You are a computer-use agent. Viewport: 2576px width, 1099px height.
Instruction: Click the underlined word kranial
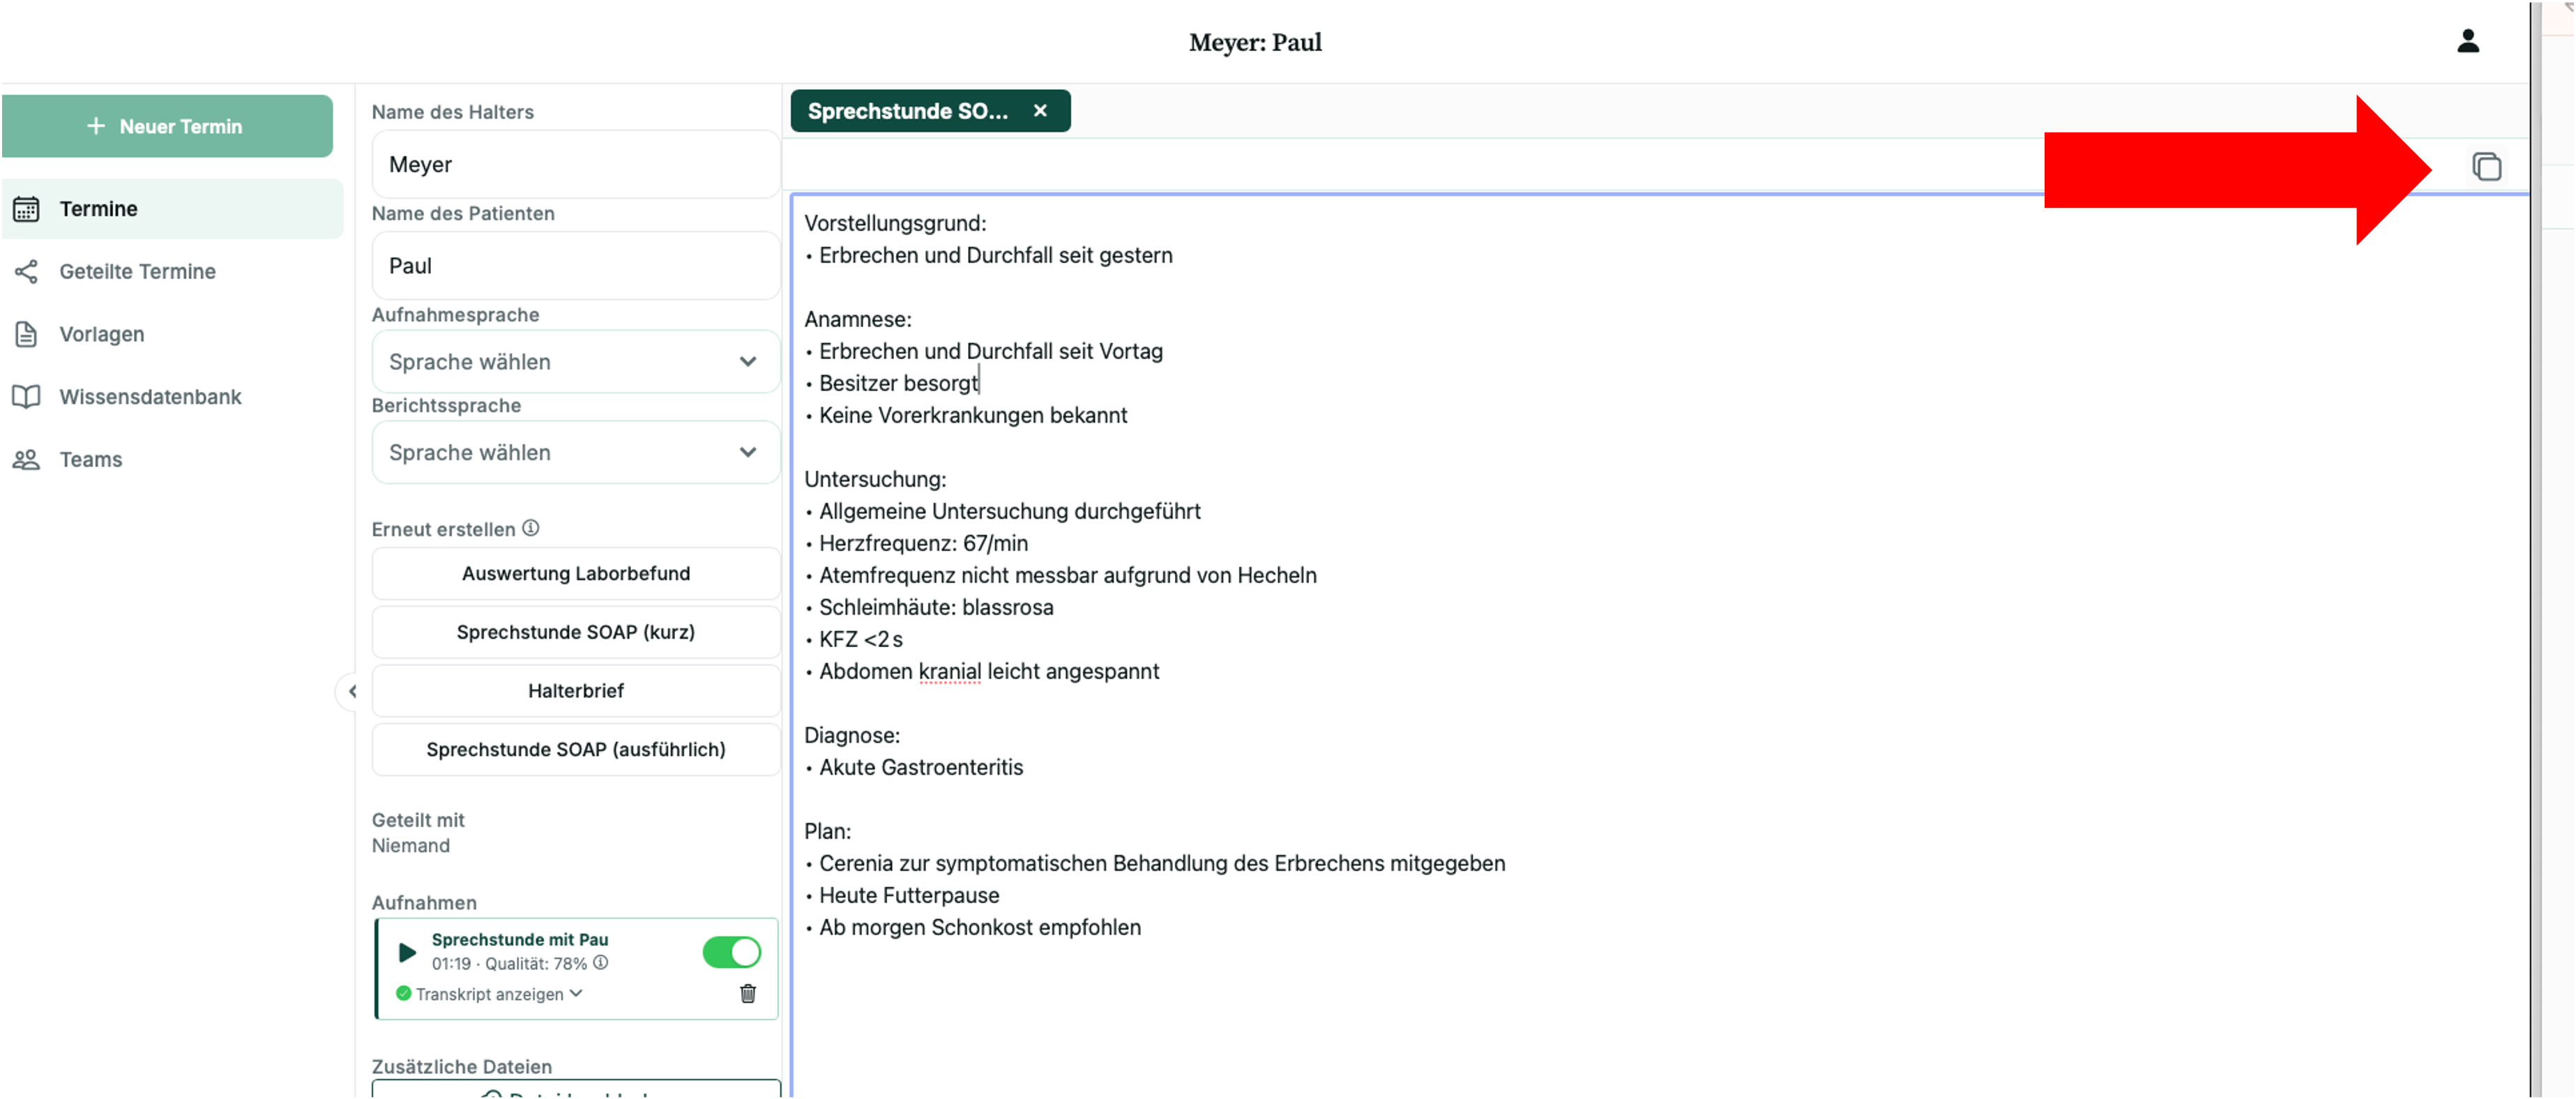tap(949, 671)
